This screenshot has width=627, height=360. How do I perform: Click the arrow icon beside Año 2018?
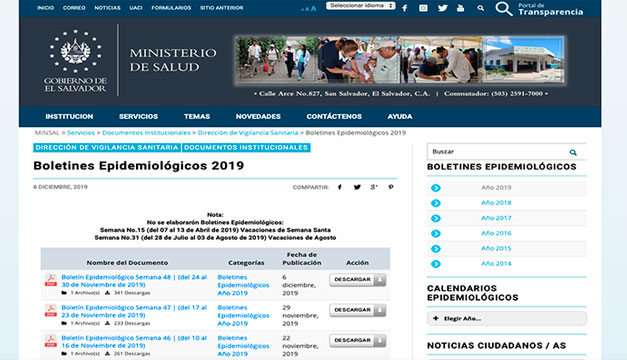(x=436, y=203)
